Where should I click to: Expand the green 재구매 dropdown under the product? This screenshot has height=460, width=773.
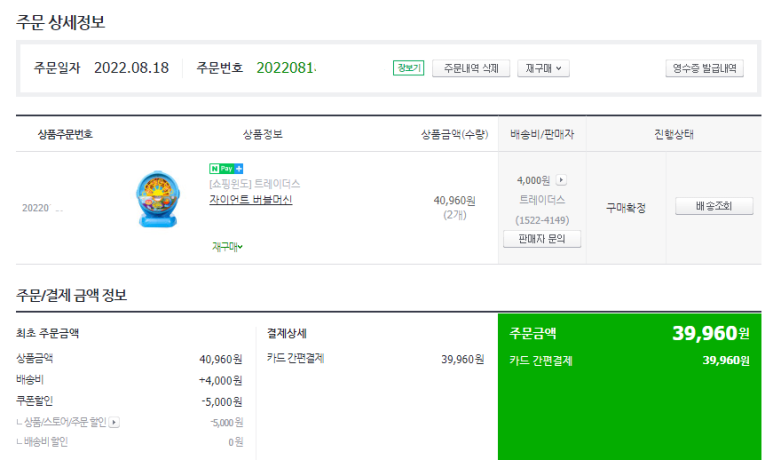[x=227, y=247]
